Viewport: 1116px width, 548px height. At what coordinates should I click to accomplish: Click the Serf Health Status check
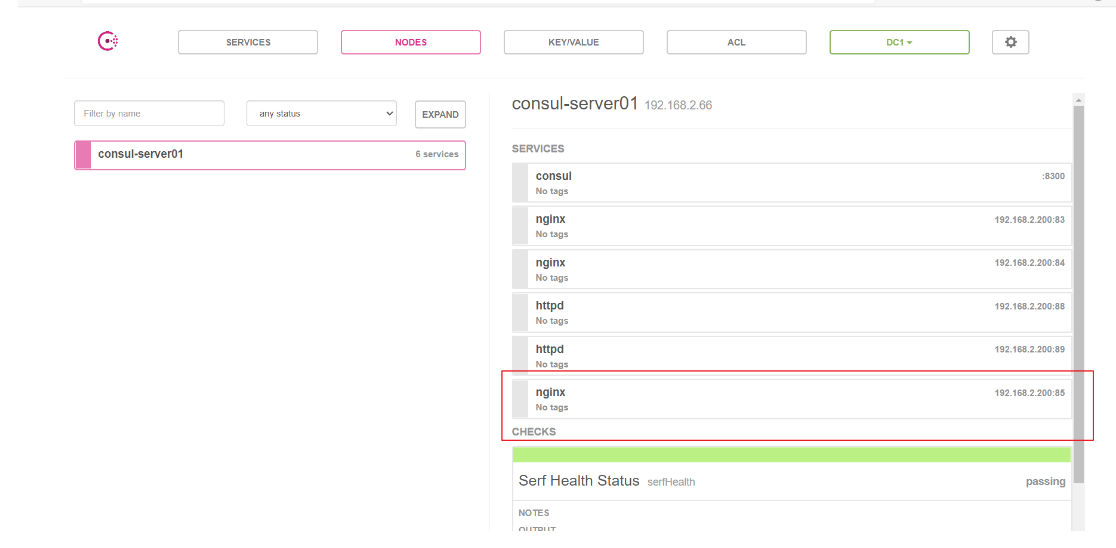pos(579,481)
